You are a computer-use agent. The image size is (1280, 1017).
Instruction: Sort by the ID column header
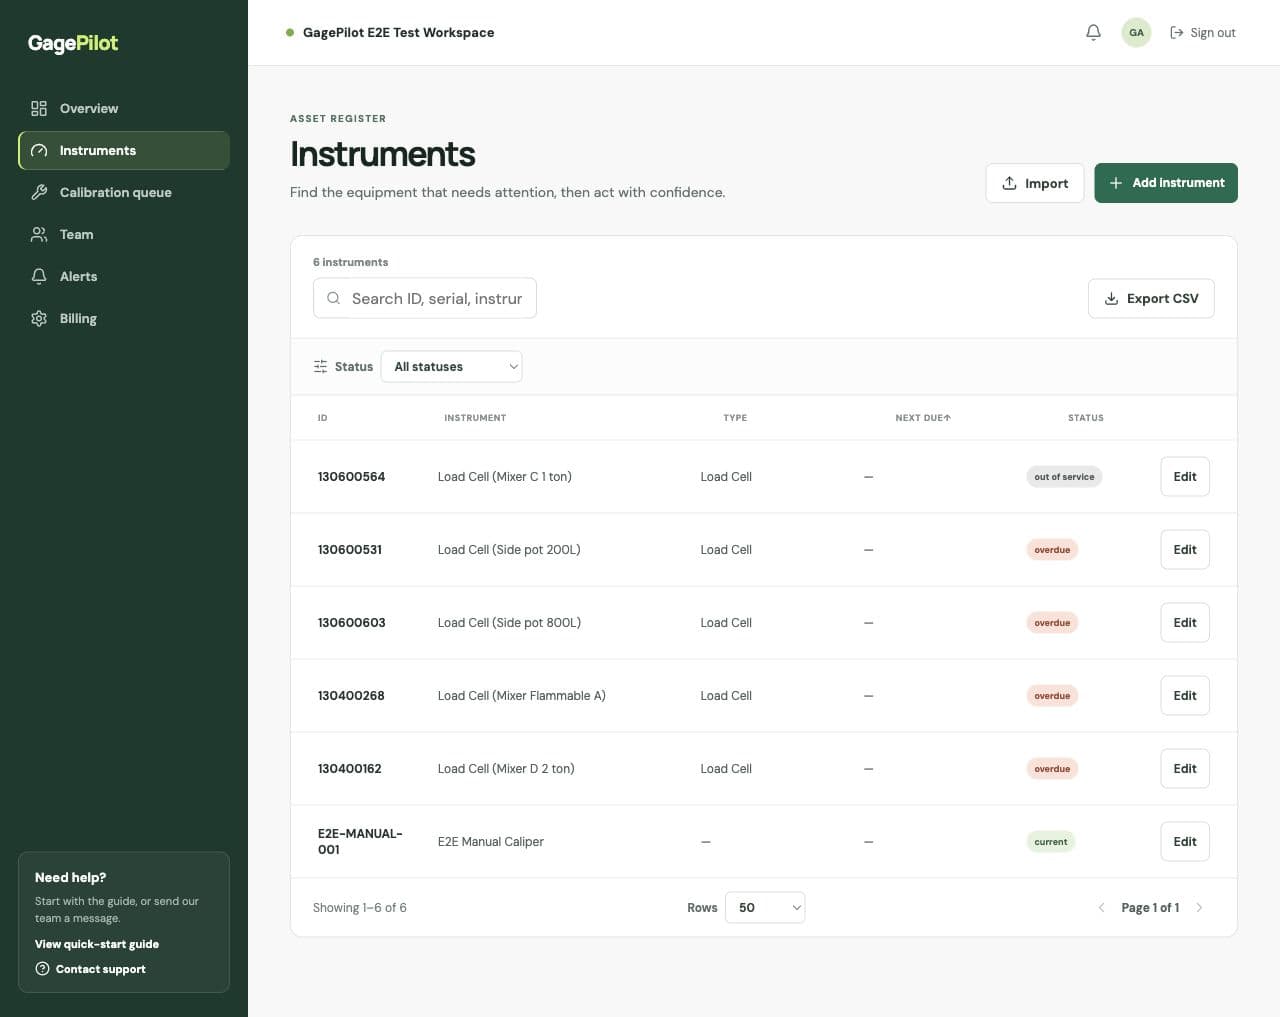coord(323,417)
